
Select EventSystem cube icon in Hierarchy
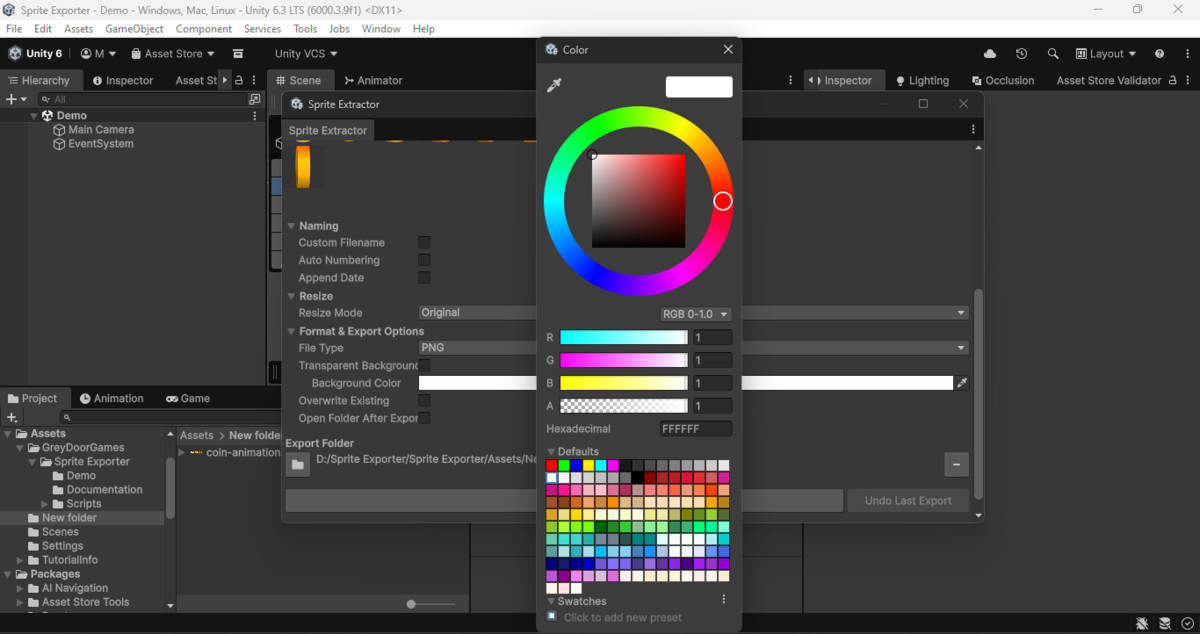pos(59,144)
